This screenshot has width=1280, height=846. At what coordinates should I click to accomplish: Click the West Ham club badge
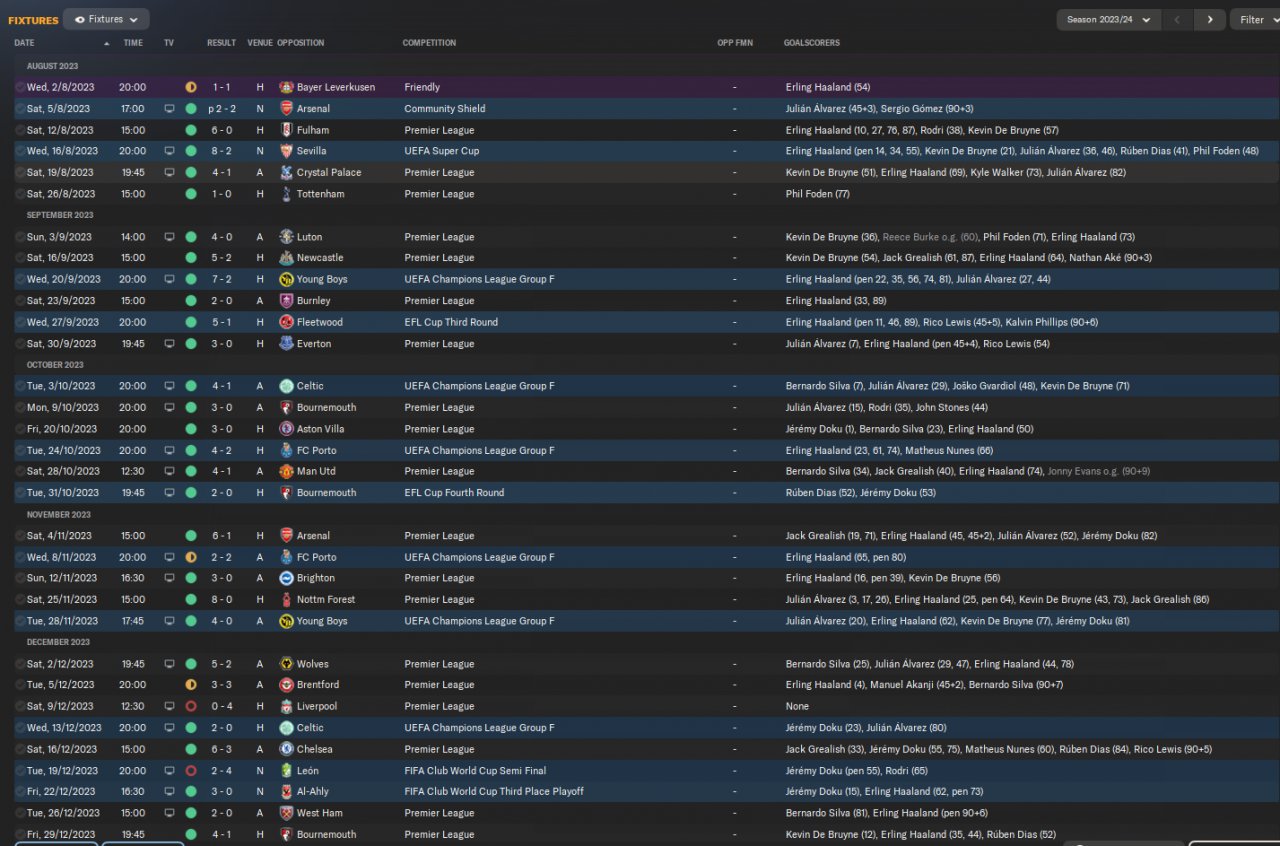tap(286, 813)
